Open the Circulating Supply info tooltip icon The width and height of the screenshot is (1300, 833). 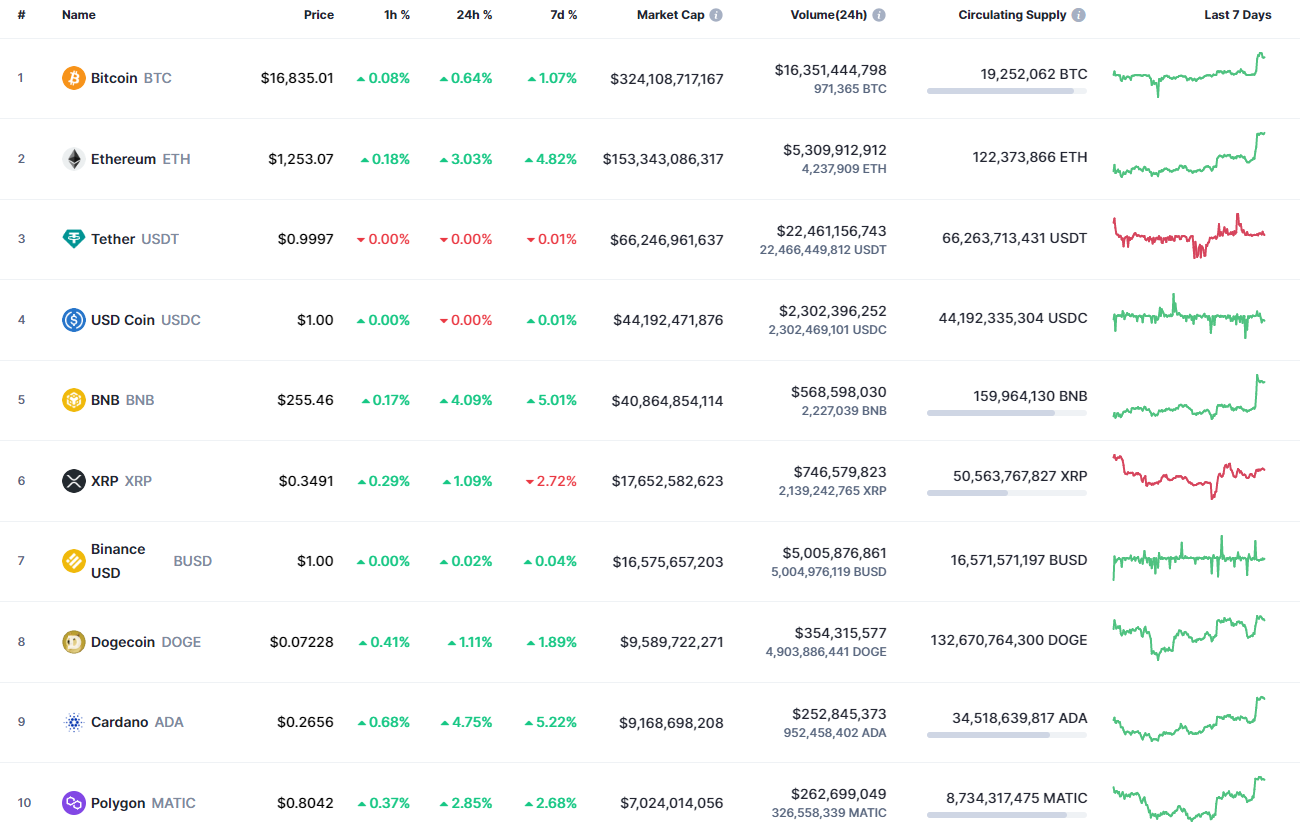(1077, 14)
